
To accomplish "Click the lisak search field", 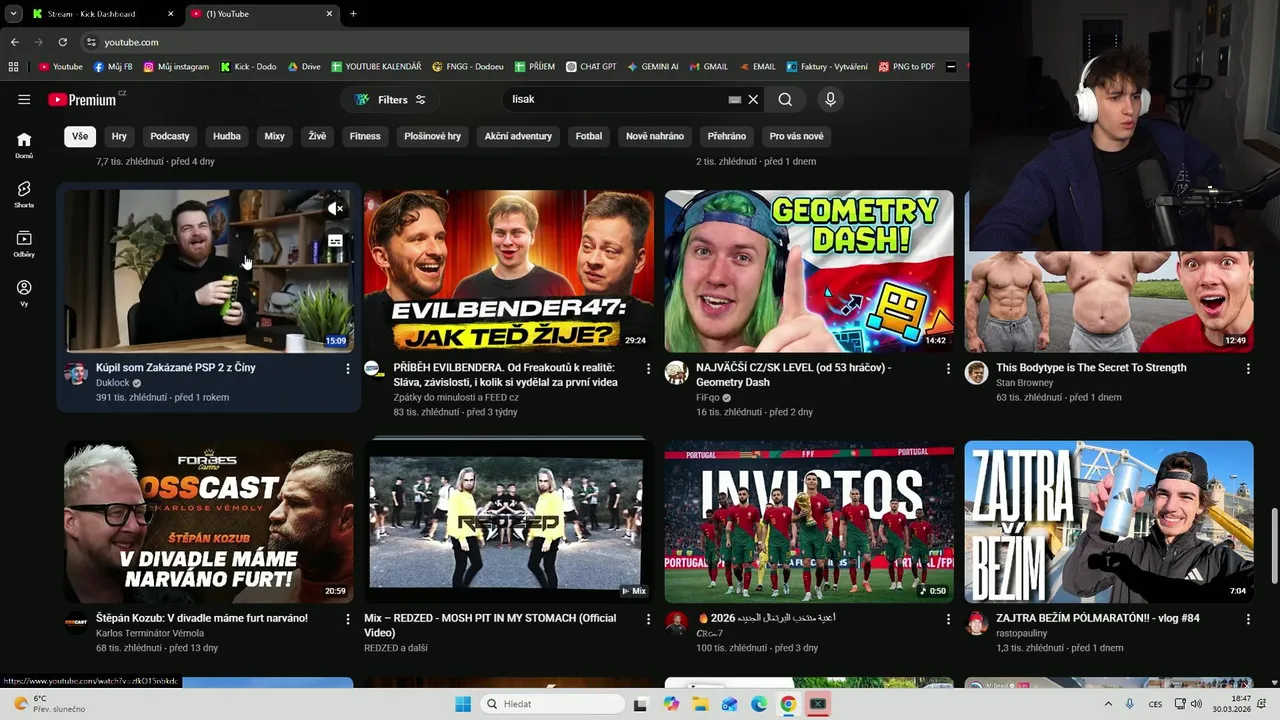I will click(x=615, y=99).
